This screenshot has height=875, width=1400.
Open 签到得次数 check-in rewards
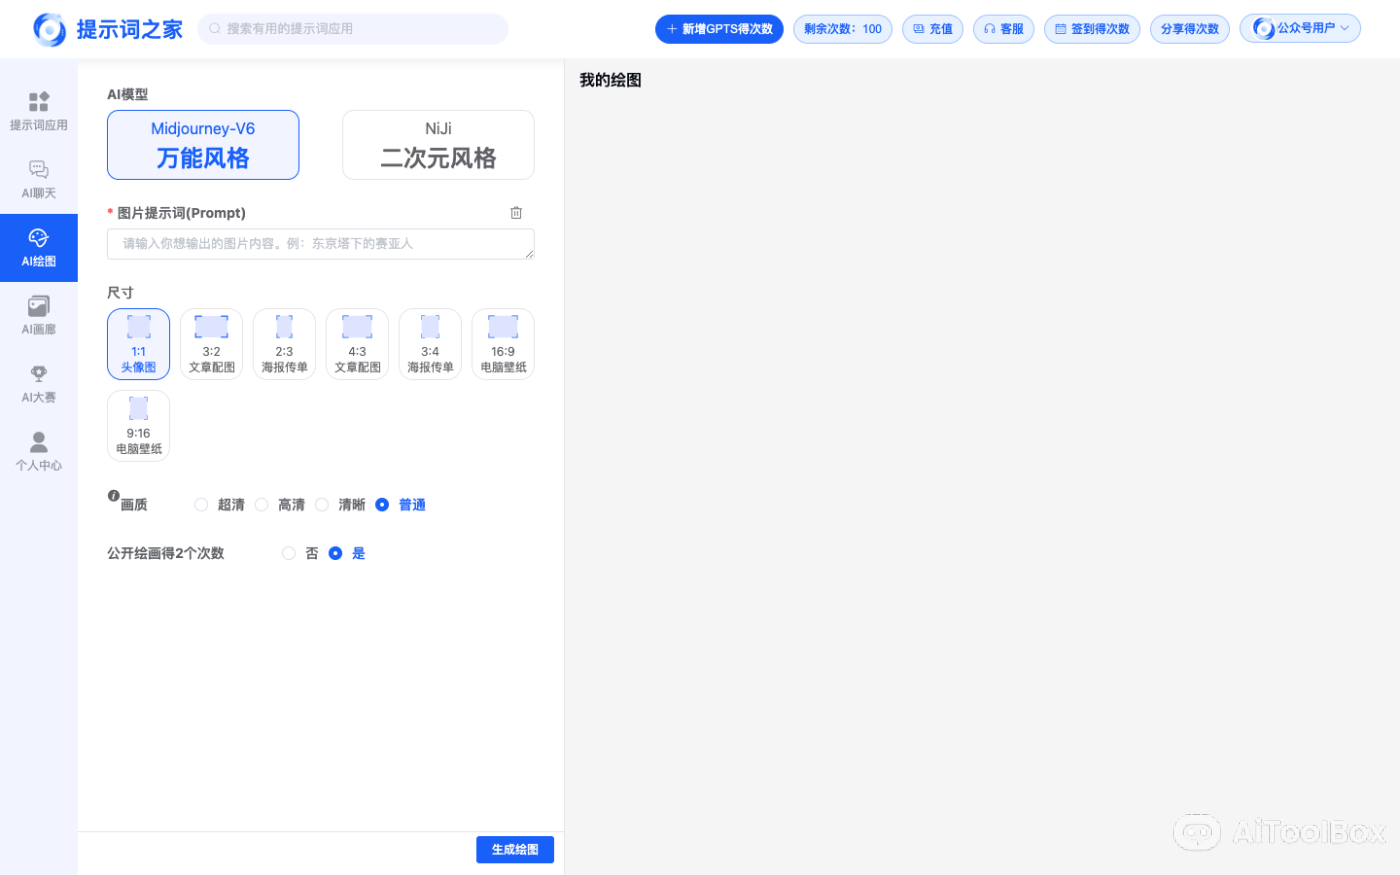click(1092, 28)
